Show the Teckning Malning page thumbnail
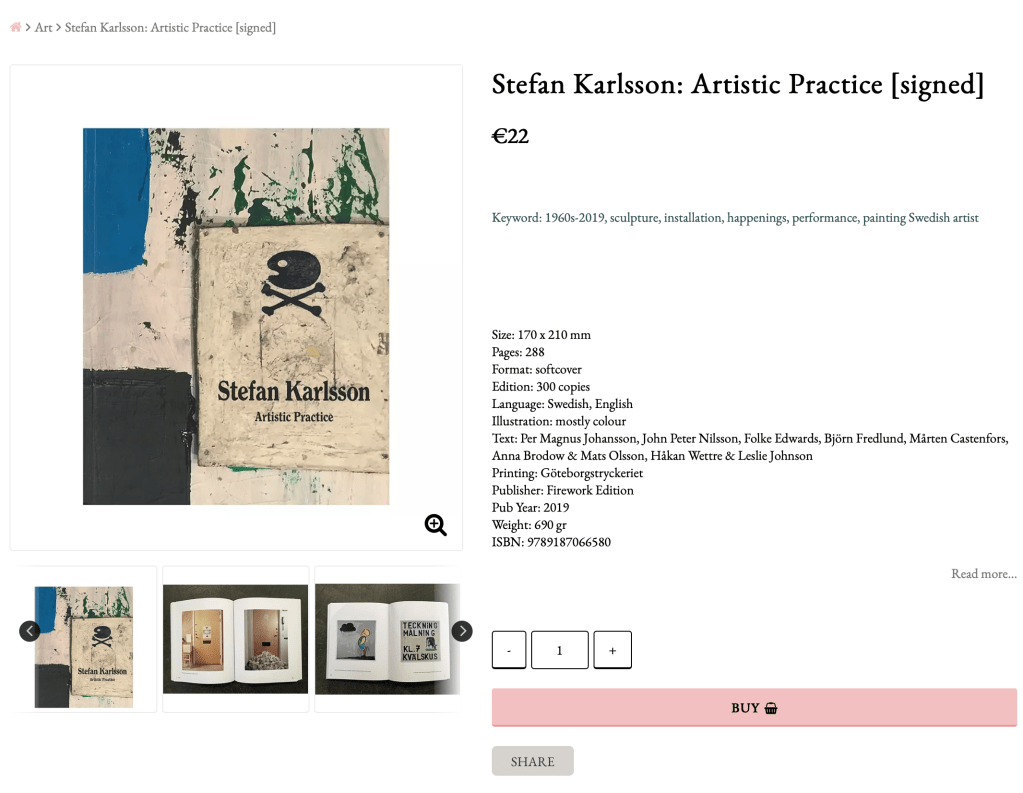The width and height of the screenshot is (1023, 793). [387, 639]
